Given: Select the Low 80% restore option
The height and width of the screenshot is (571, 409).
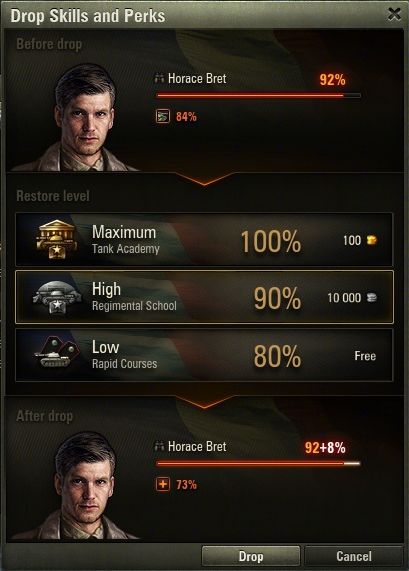Looking at the screenshot, I should click(204, 355).
